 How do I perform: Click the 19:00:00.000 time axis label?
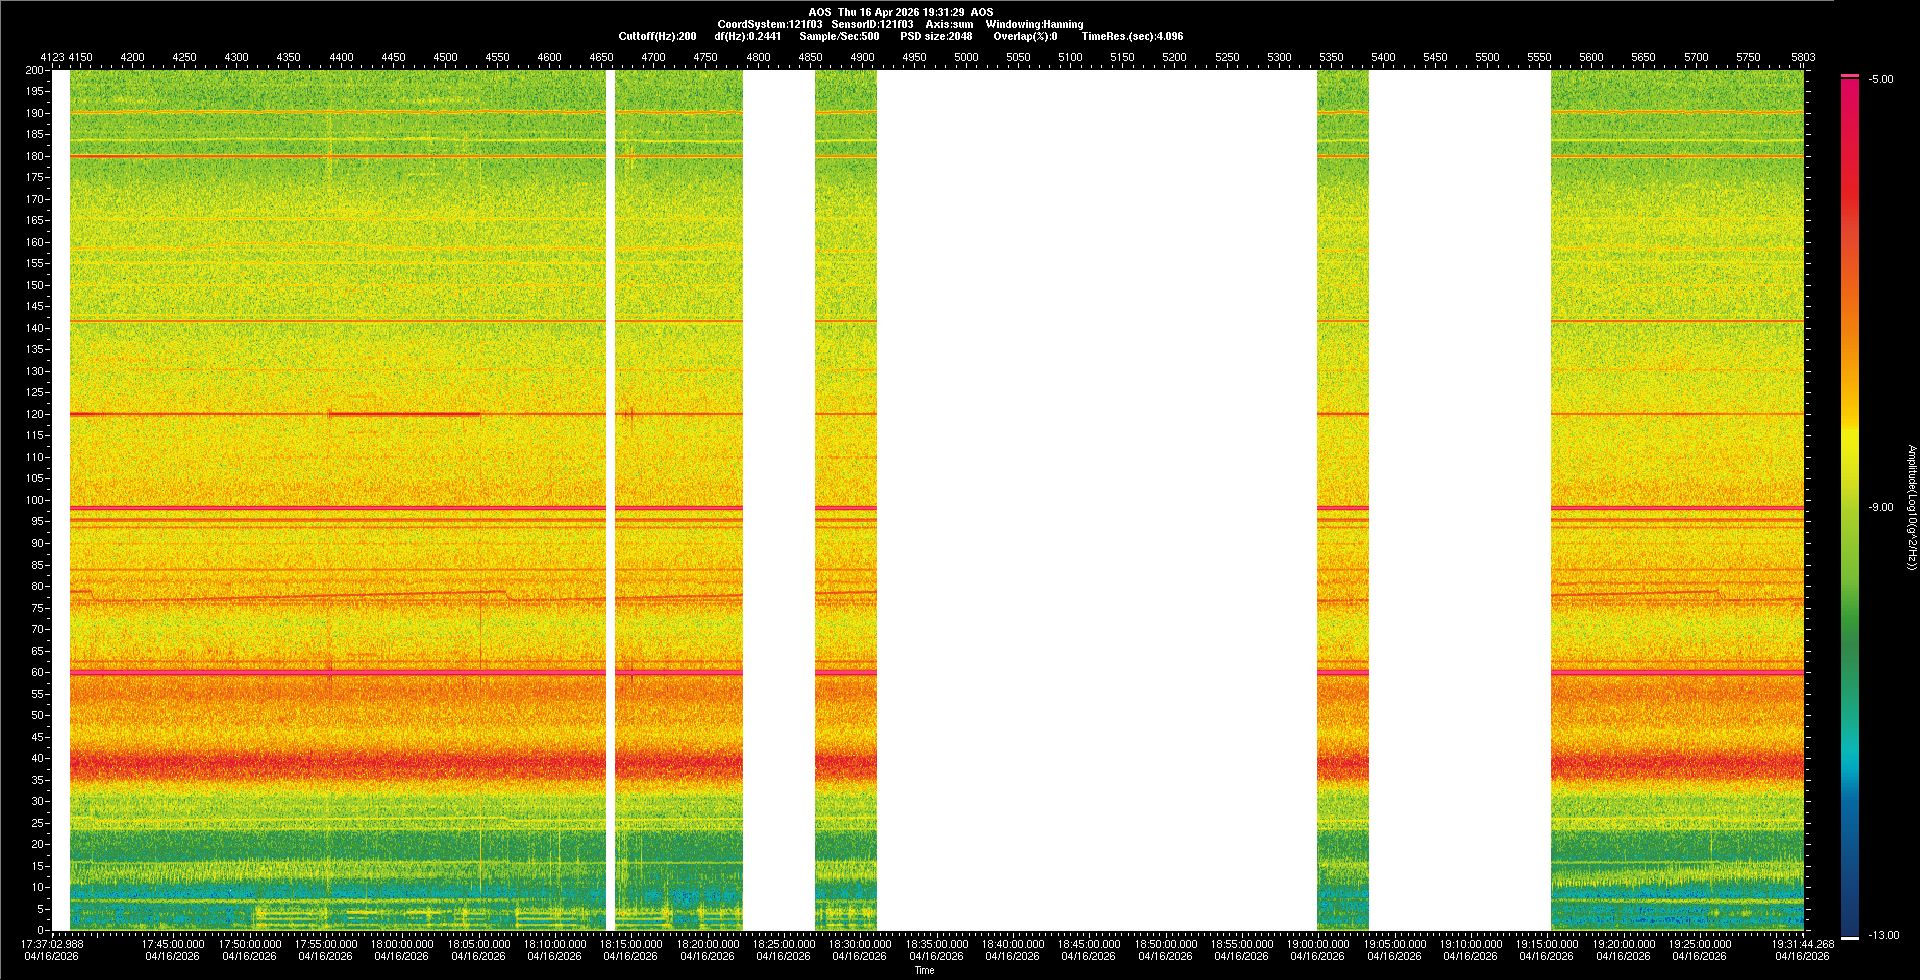tap(1318, 943)
